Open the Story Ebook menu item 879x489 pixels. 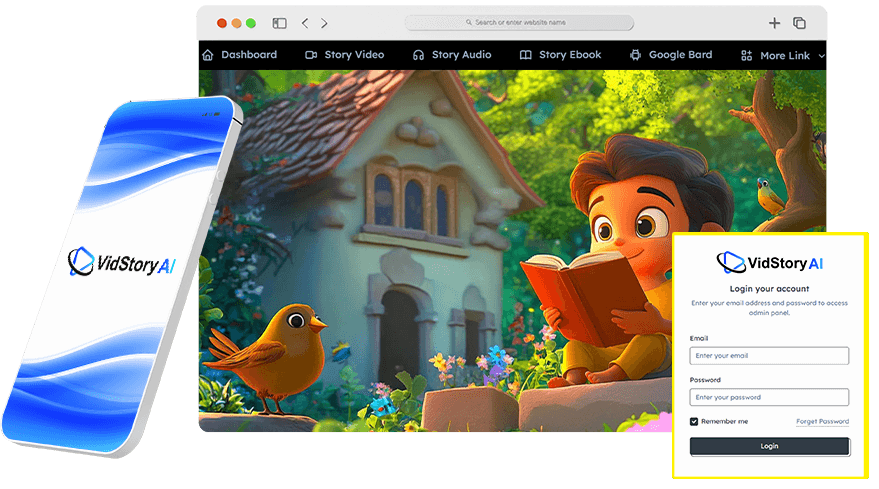(x=561, y=55)
